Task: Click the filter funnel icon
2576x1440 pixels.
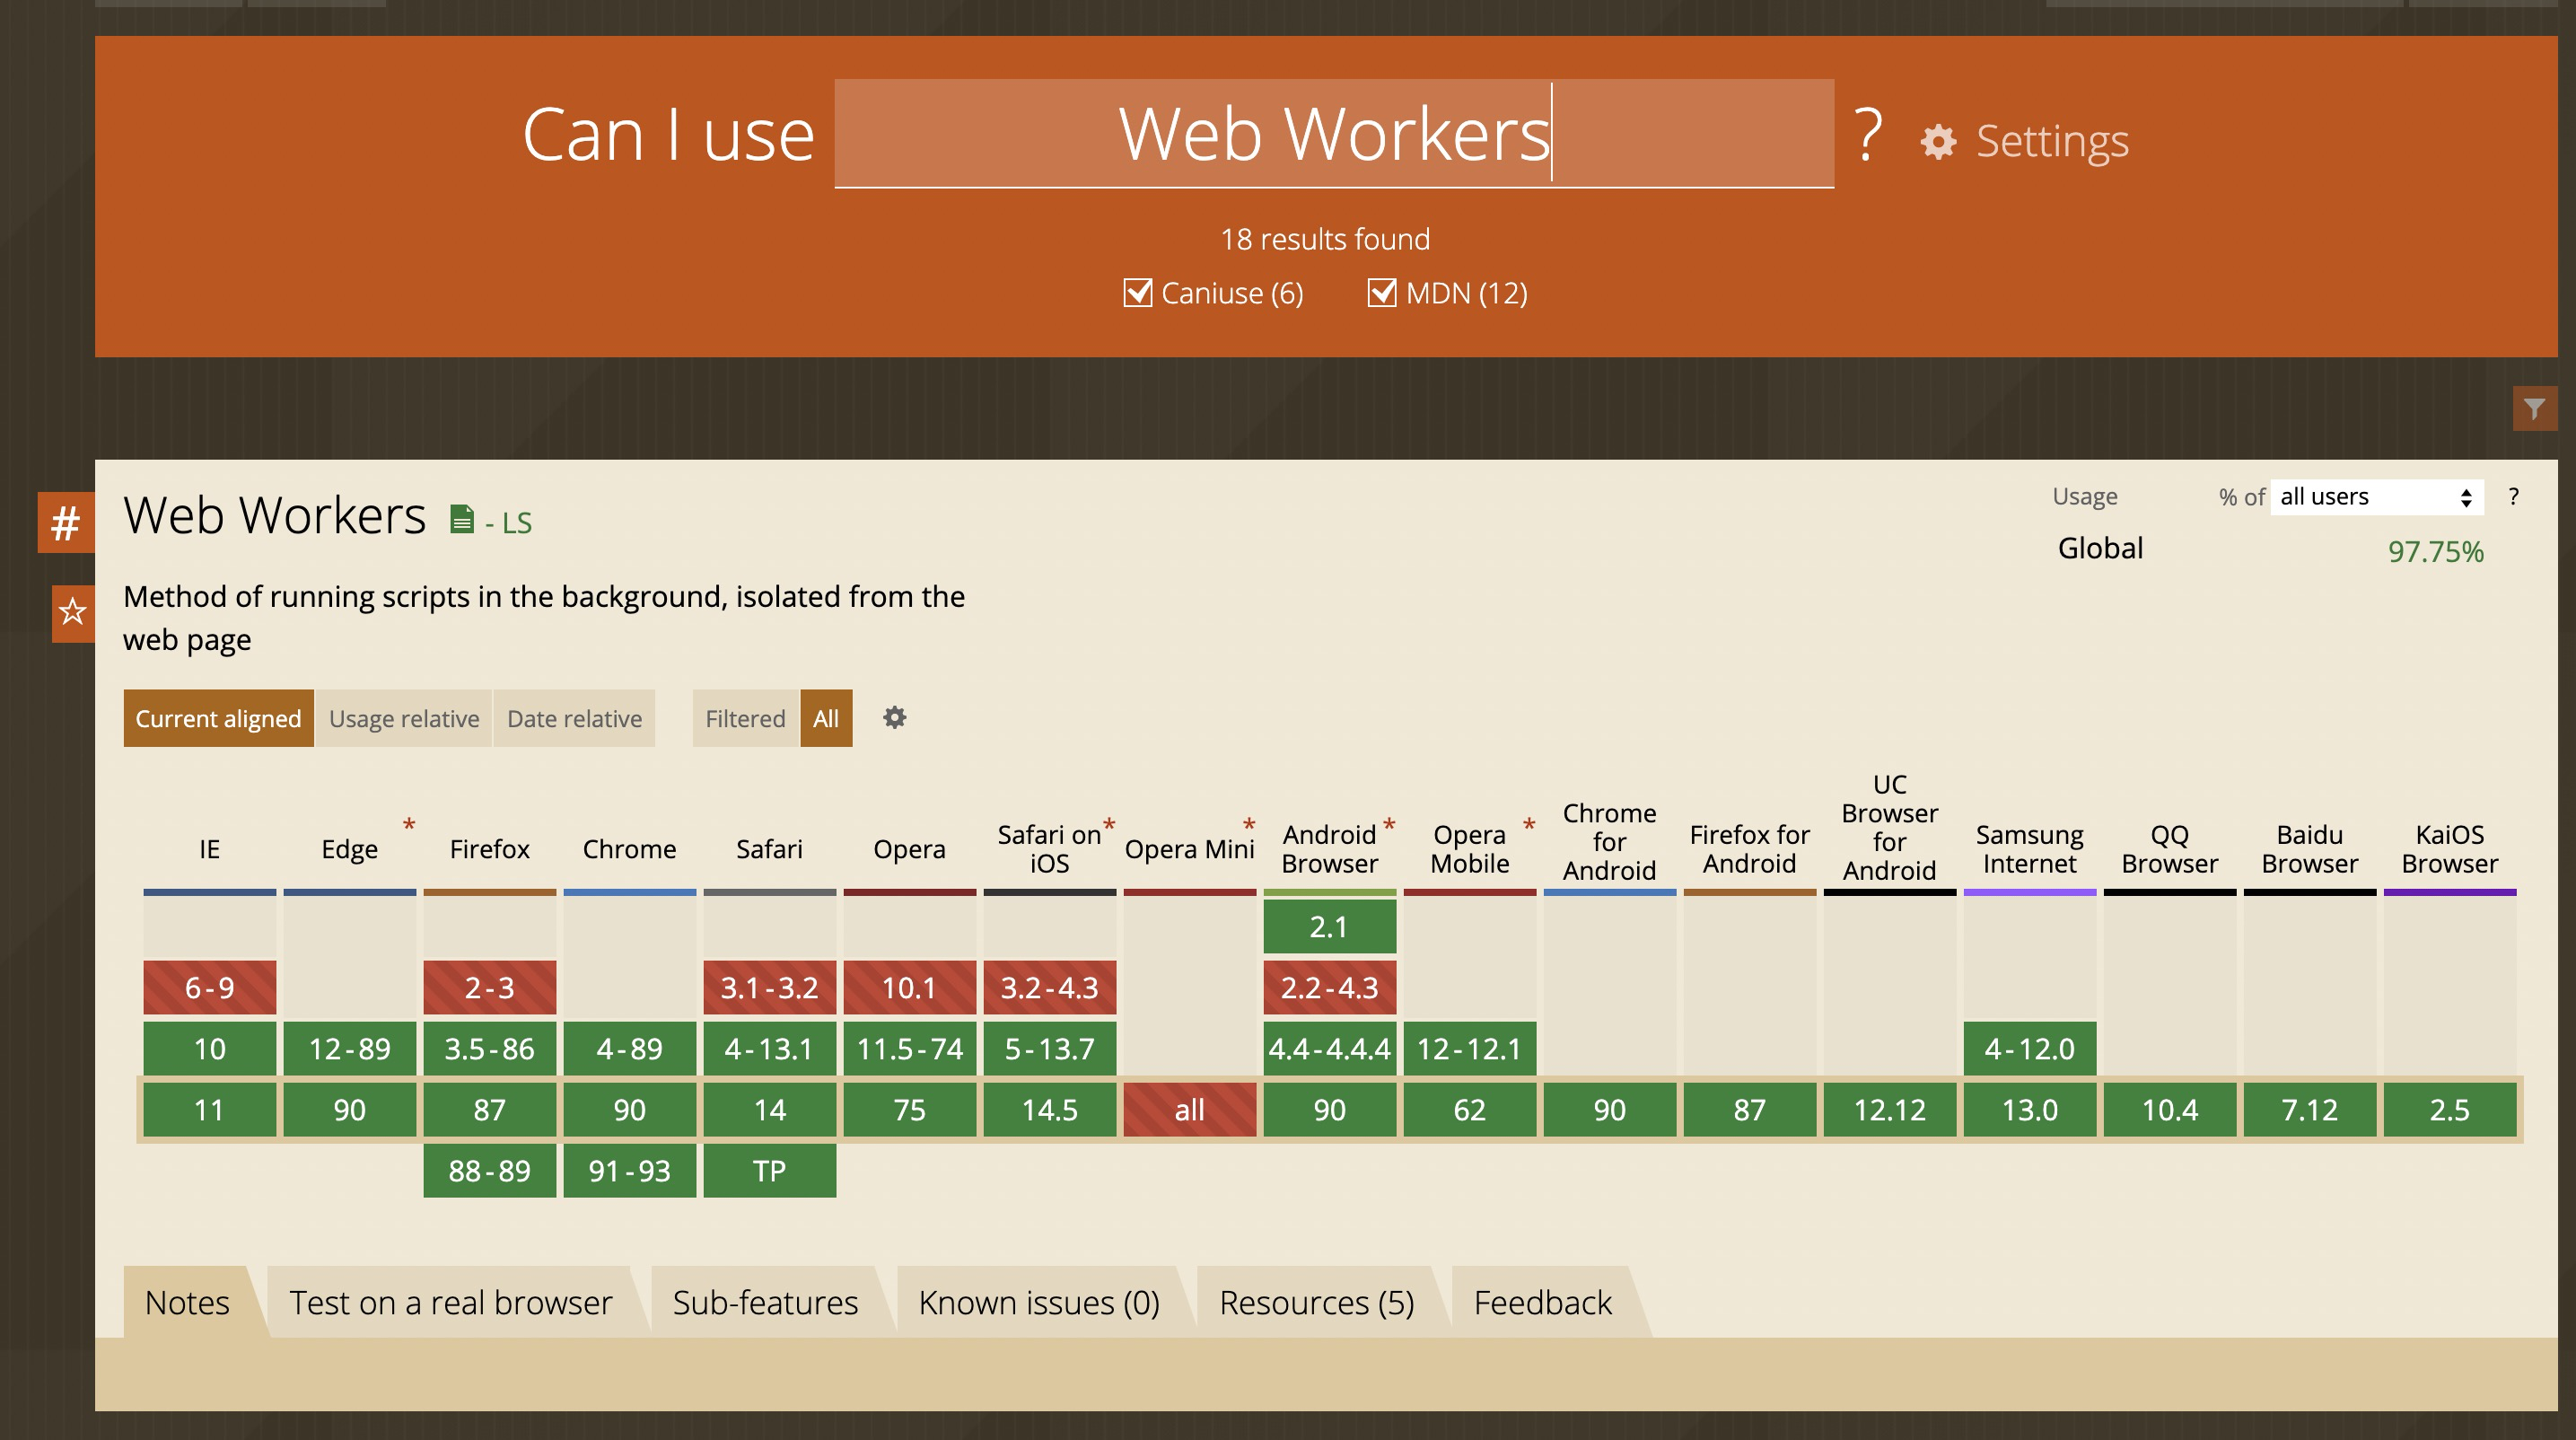Action: point(2533,408)
